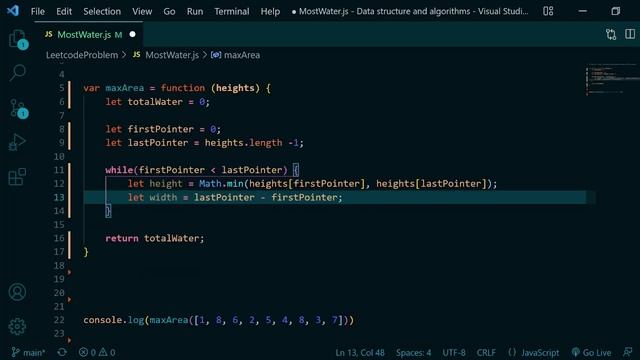Click LeetcodeProblem in the breadcrumb
The height and width of the screenshot is (360, 640).
(x=82, y=55)
